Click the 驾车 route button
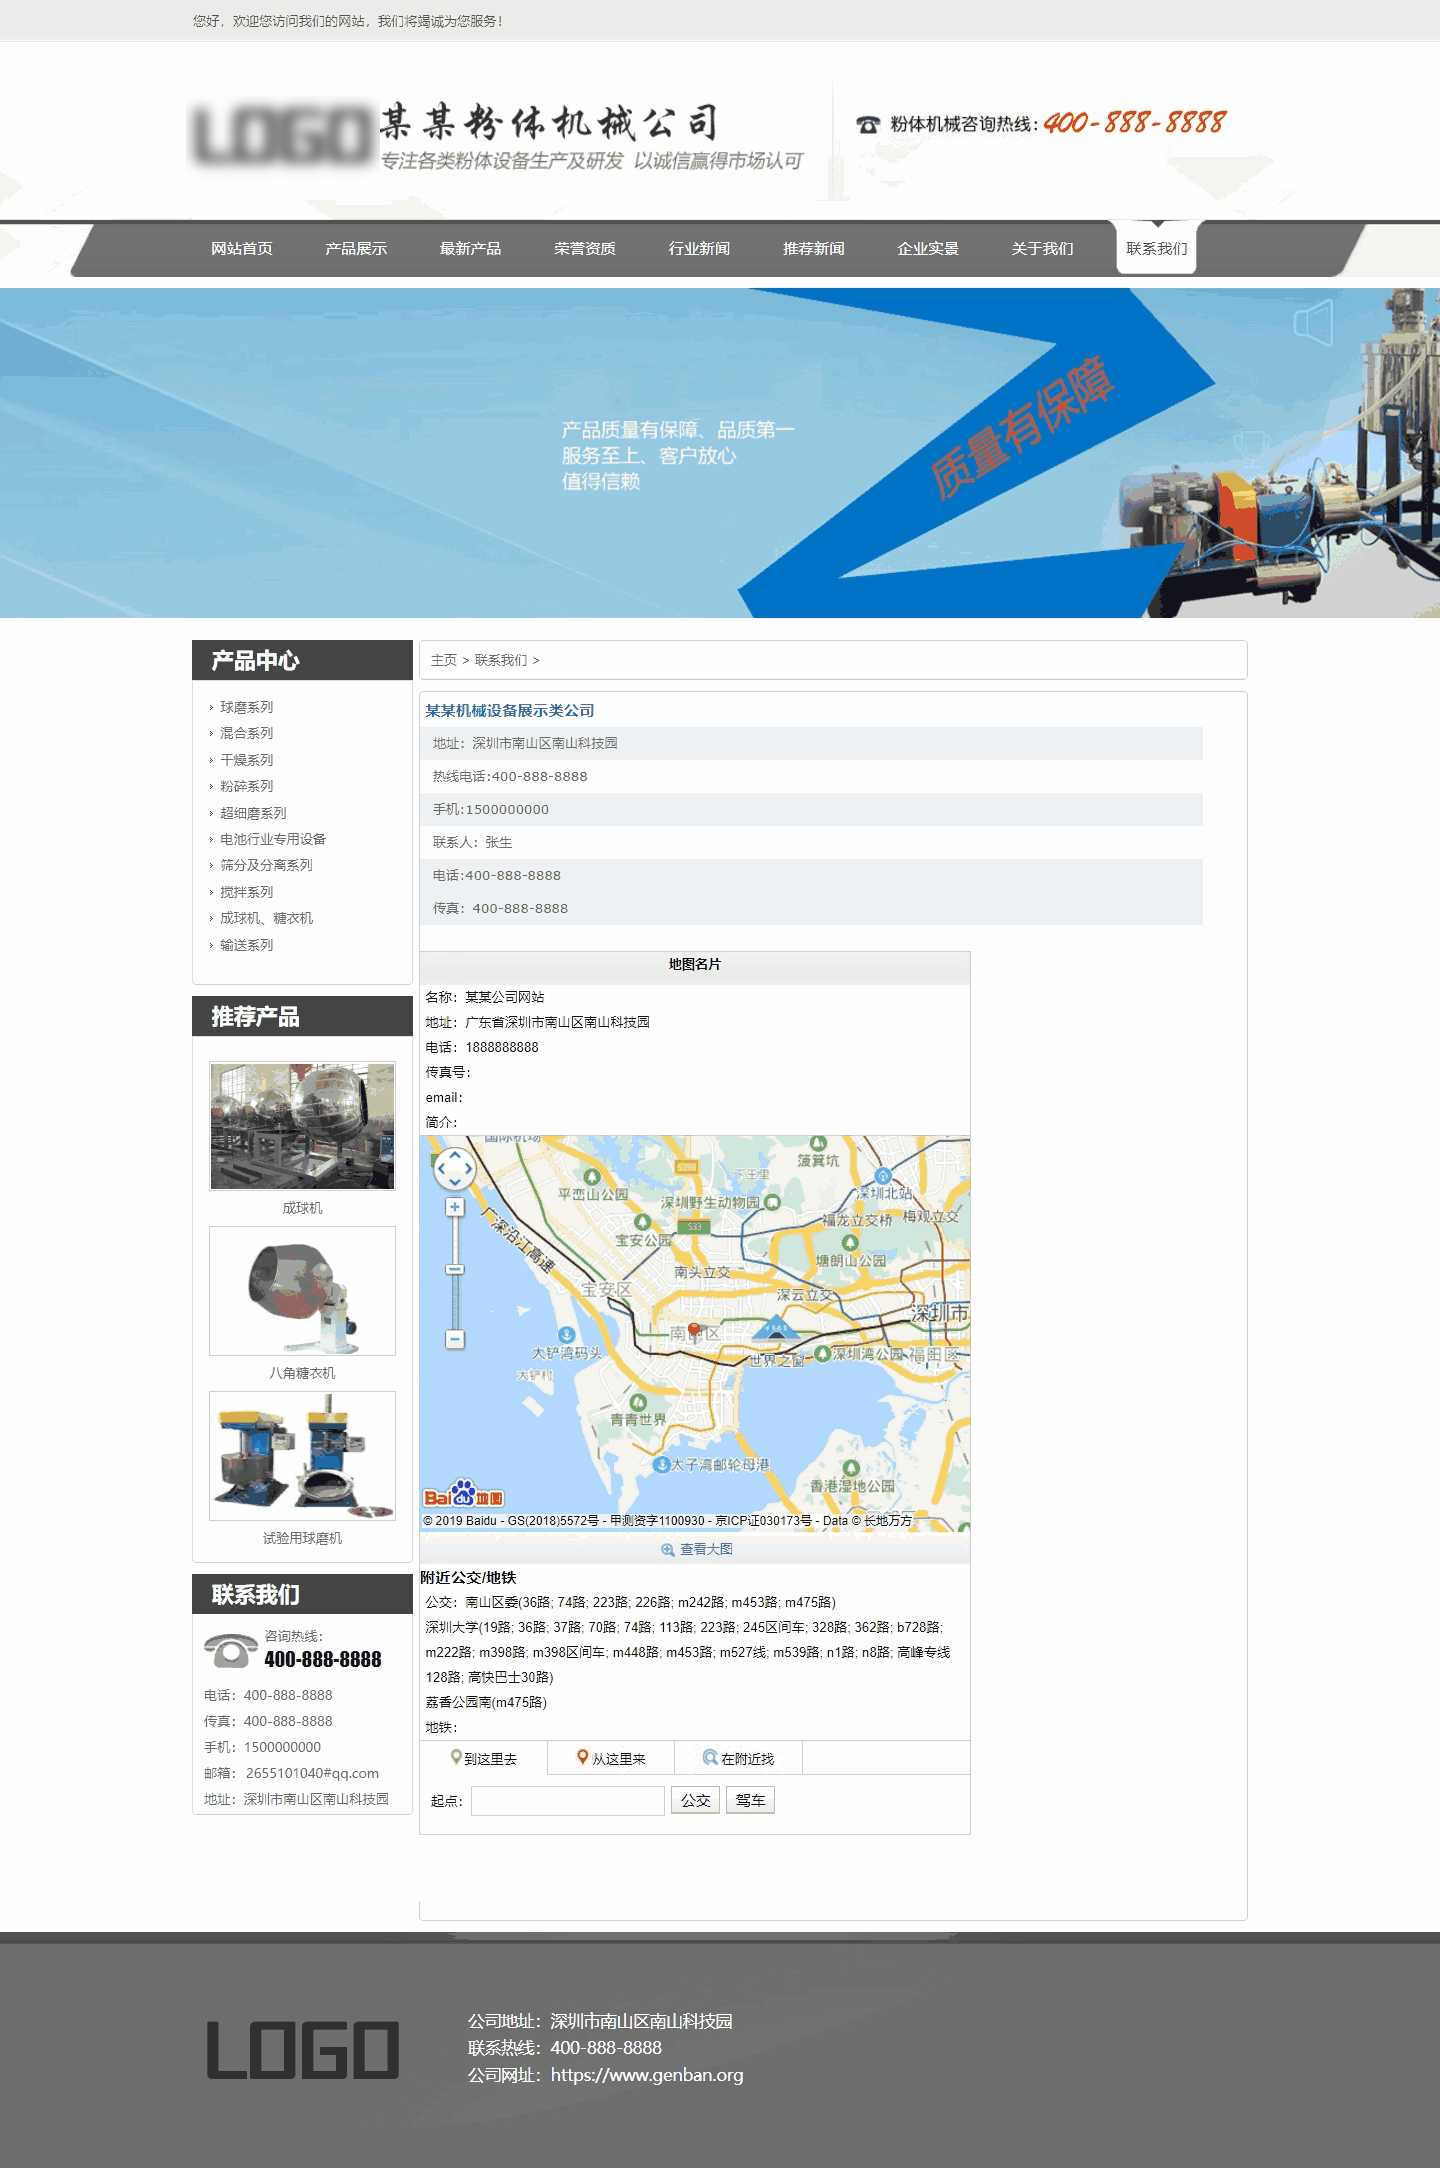The image size is (1440, 2168). pos(750,1800)
